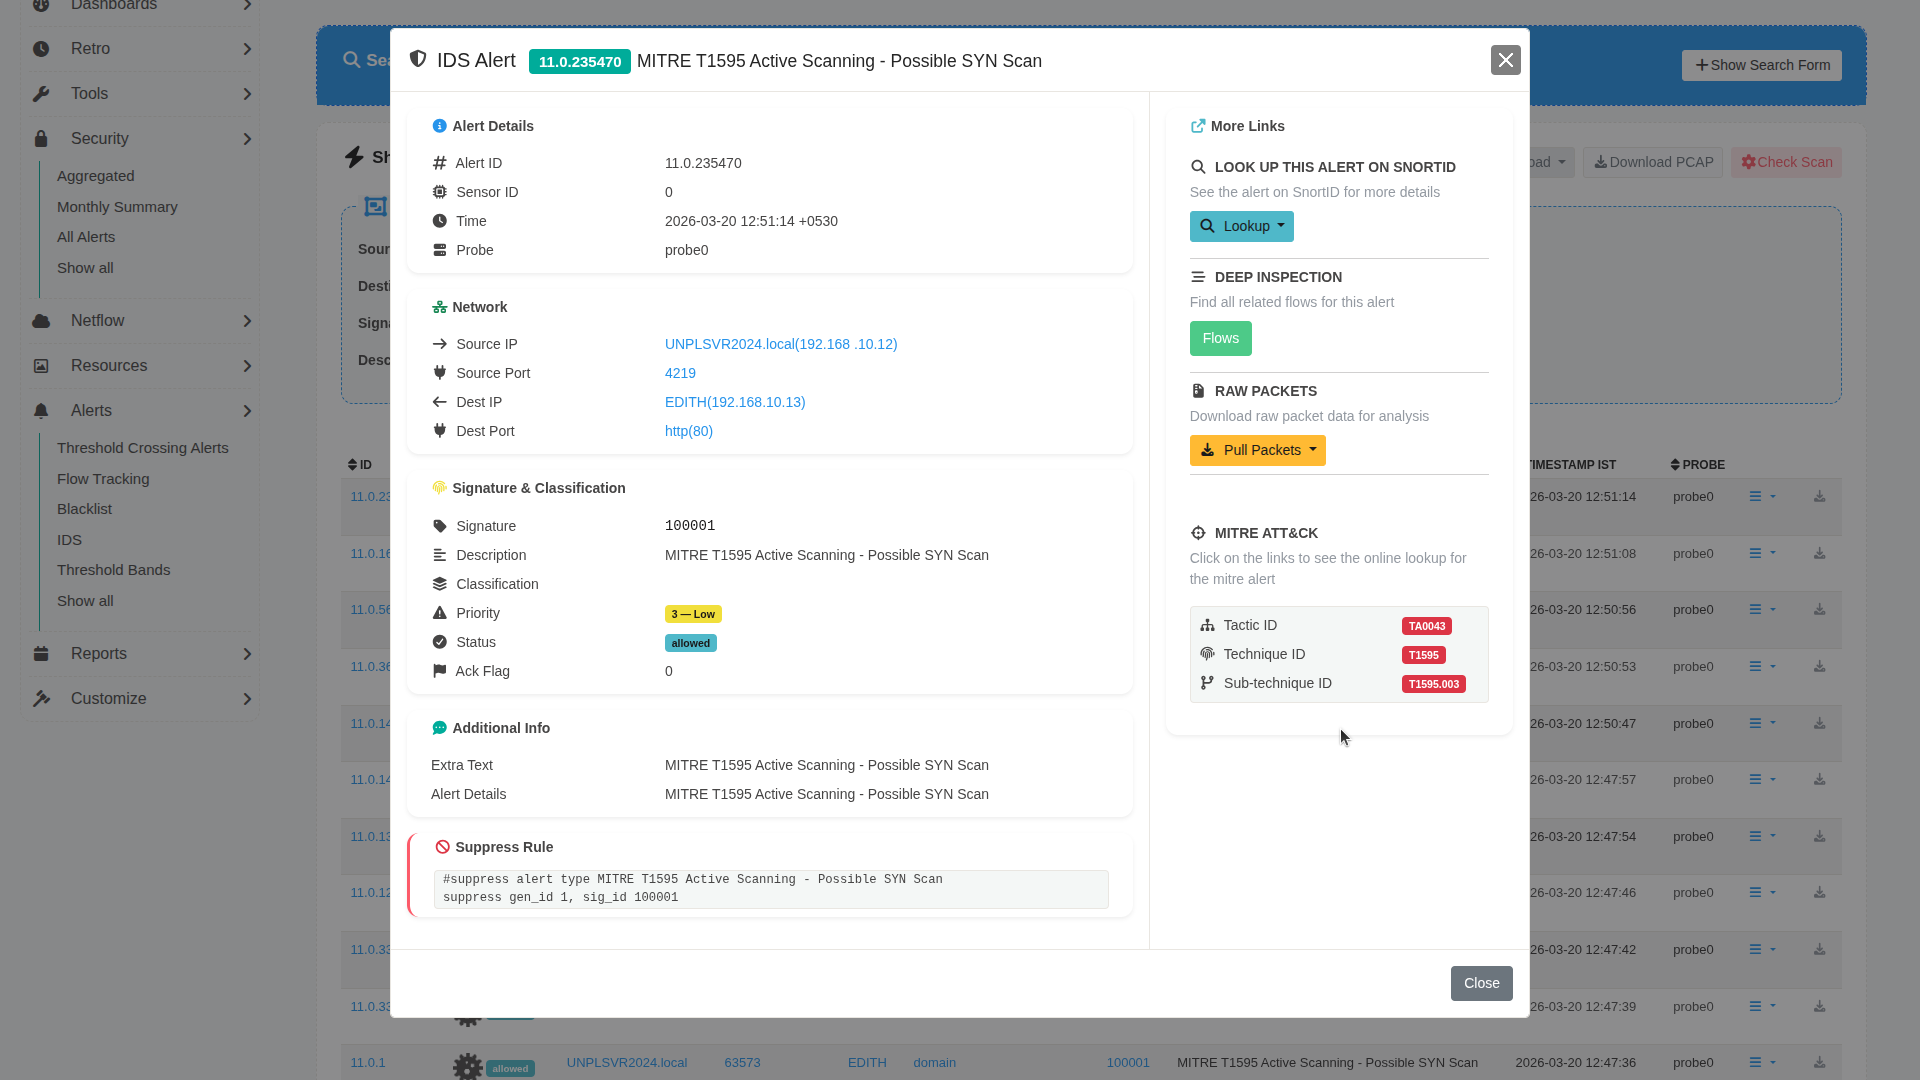Click the Reports briefcase icon in sidebar
This screenshot has height=1080, width=1920.
41,654
